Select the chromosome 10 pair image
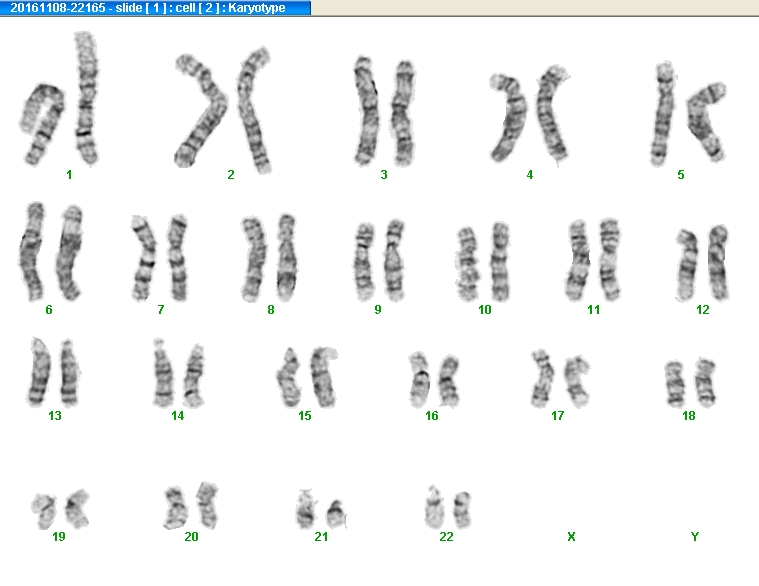759x586 pixels. coord(484,262)
